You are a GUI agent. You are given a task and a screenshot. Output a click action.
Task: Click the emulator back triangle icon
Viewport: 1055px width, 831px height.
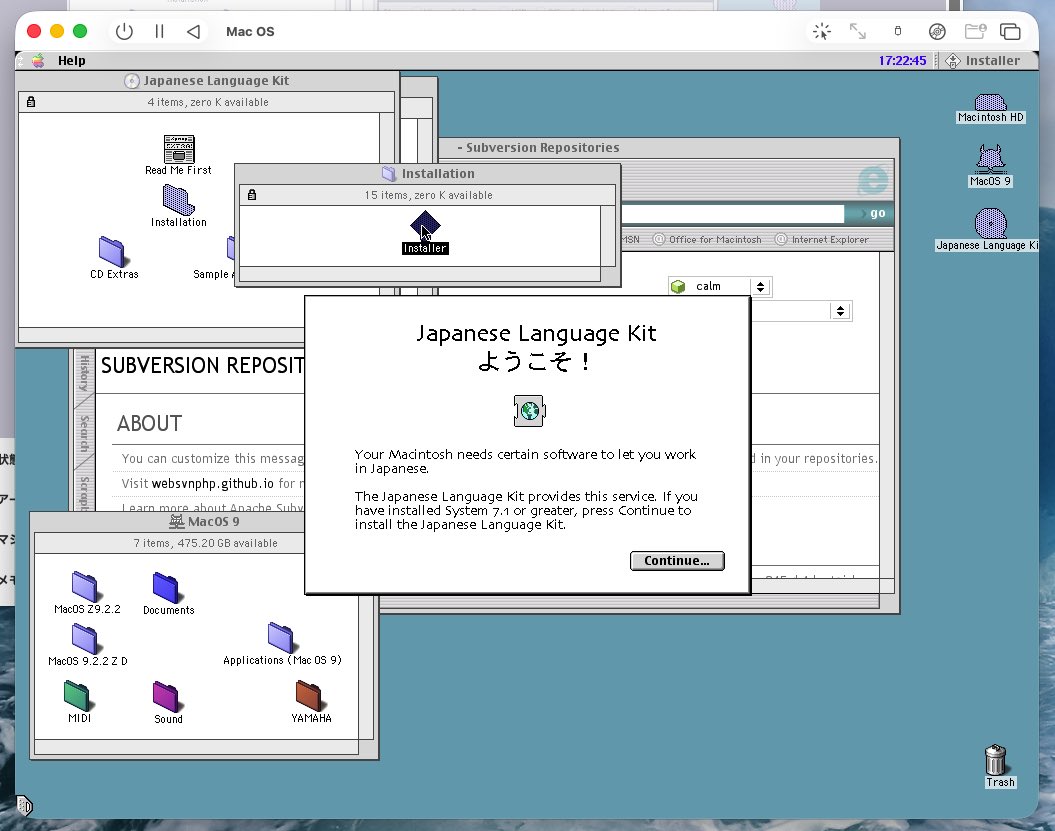pos(194,32)
